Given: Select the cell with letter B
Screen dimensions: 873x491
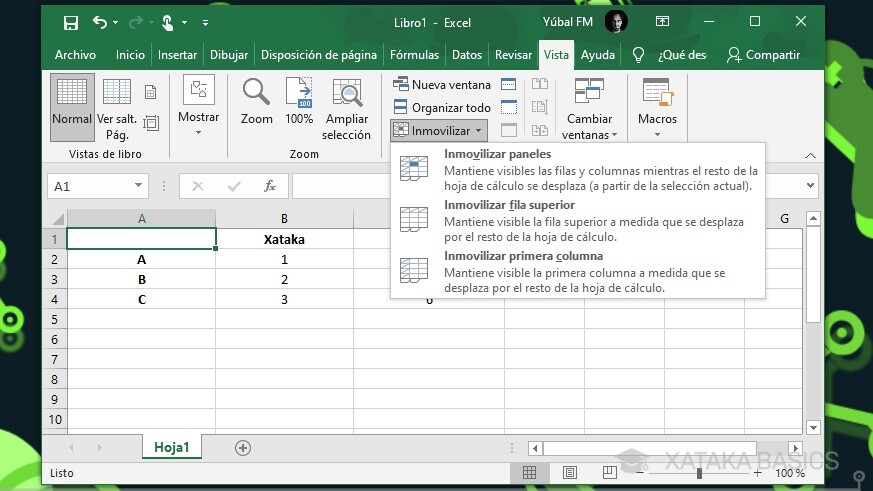Looking at the screenshot, I should click(141, 279).
